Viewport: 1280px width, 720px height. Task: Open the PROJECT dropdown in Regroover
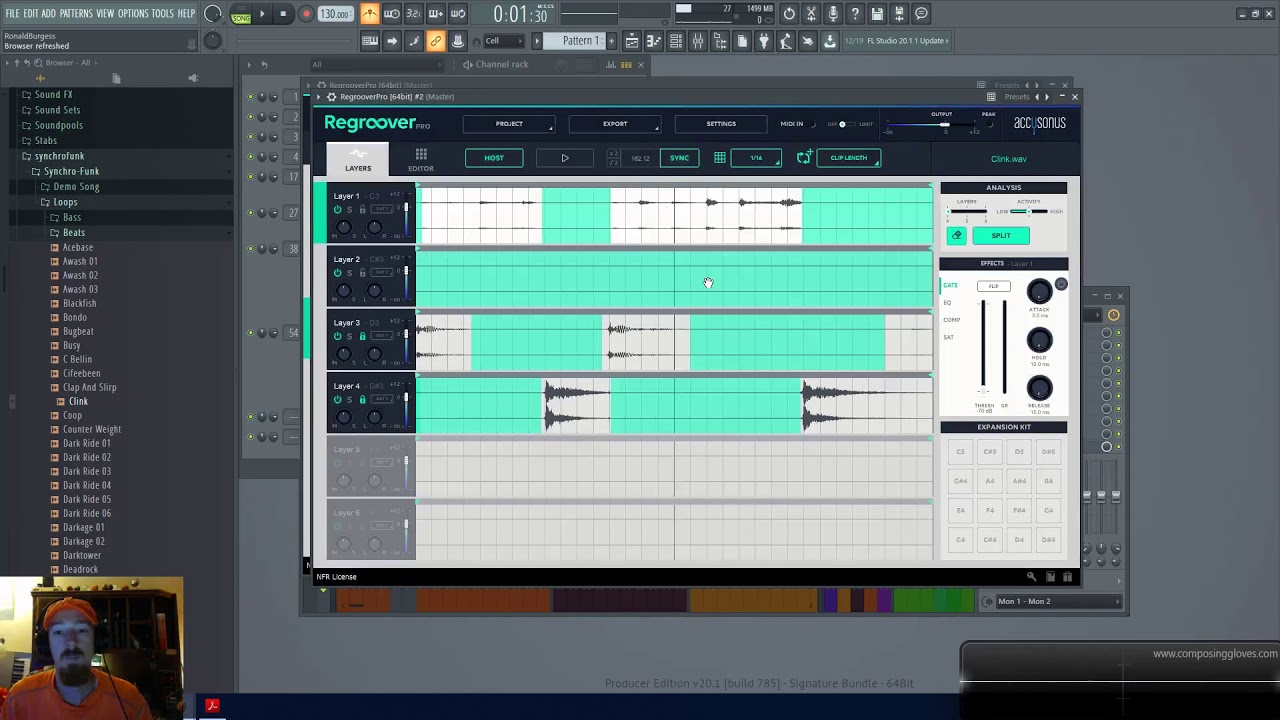(x=510, y=124)
